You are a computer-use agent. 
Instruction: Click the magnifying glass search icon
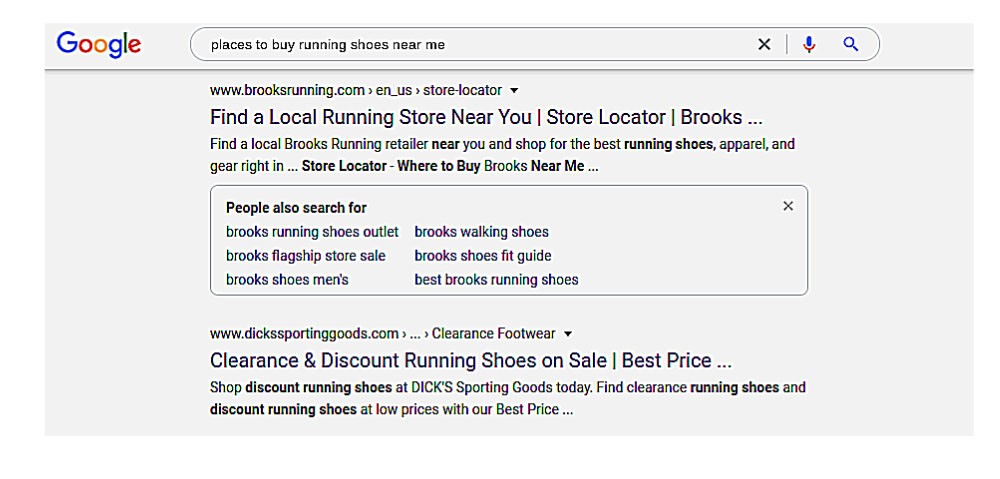pos(851,44)
